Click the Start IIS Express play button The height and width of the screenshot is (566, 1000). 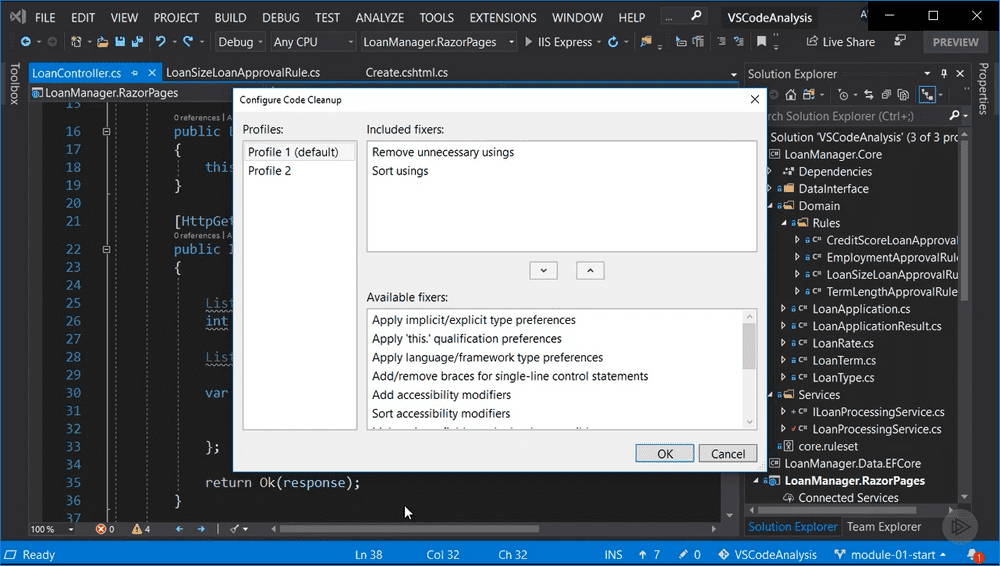click(x=528, y=42)
